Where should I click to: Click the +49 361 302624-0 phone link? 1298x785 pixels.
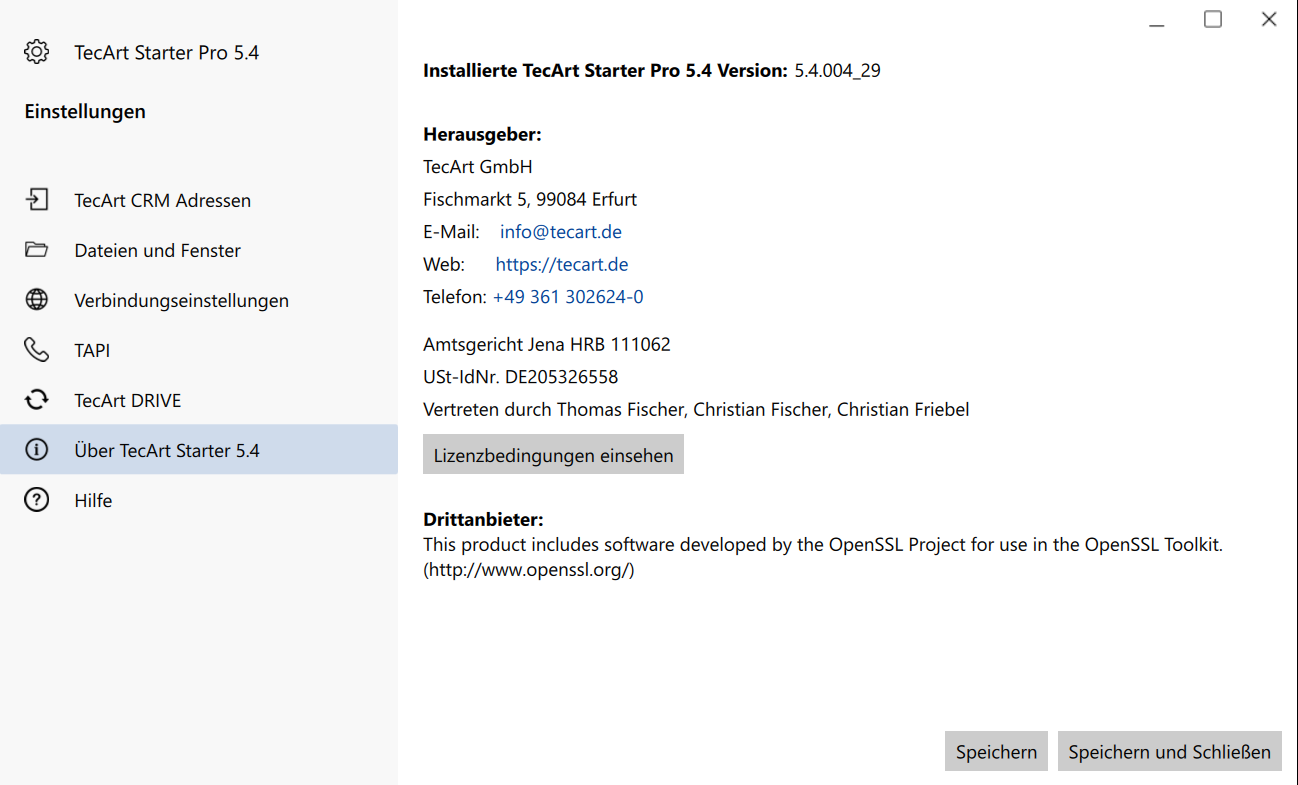point(568,297)
